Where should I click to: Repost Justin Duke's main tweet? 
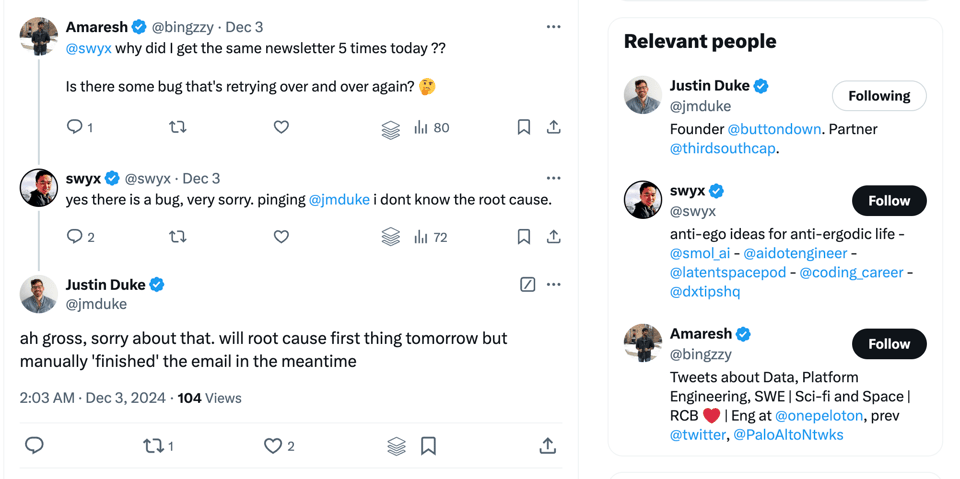pyautogui.click(x=153, y=446)
